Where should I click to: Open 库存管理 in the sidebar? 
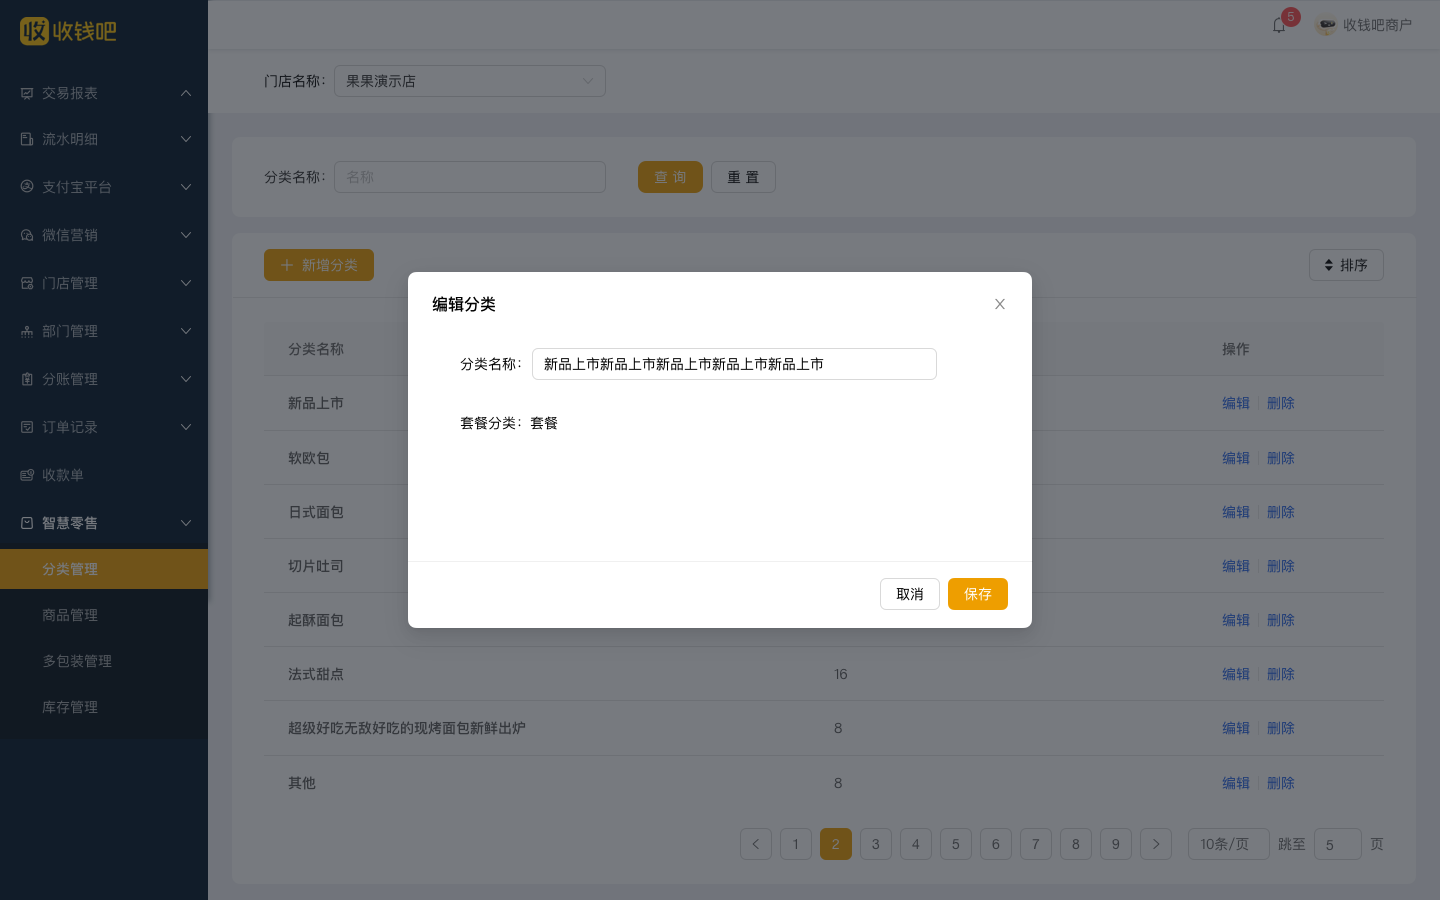104,707
